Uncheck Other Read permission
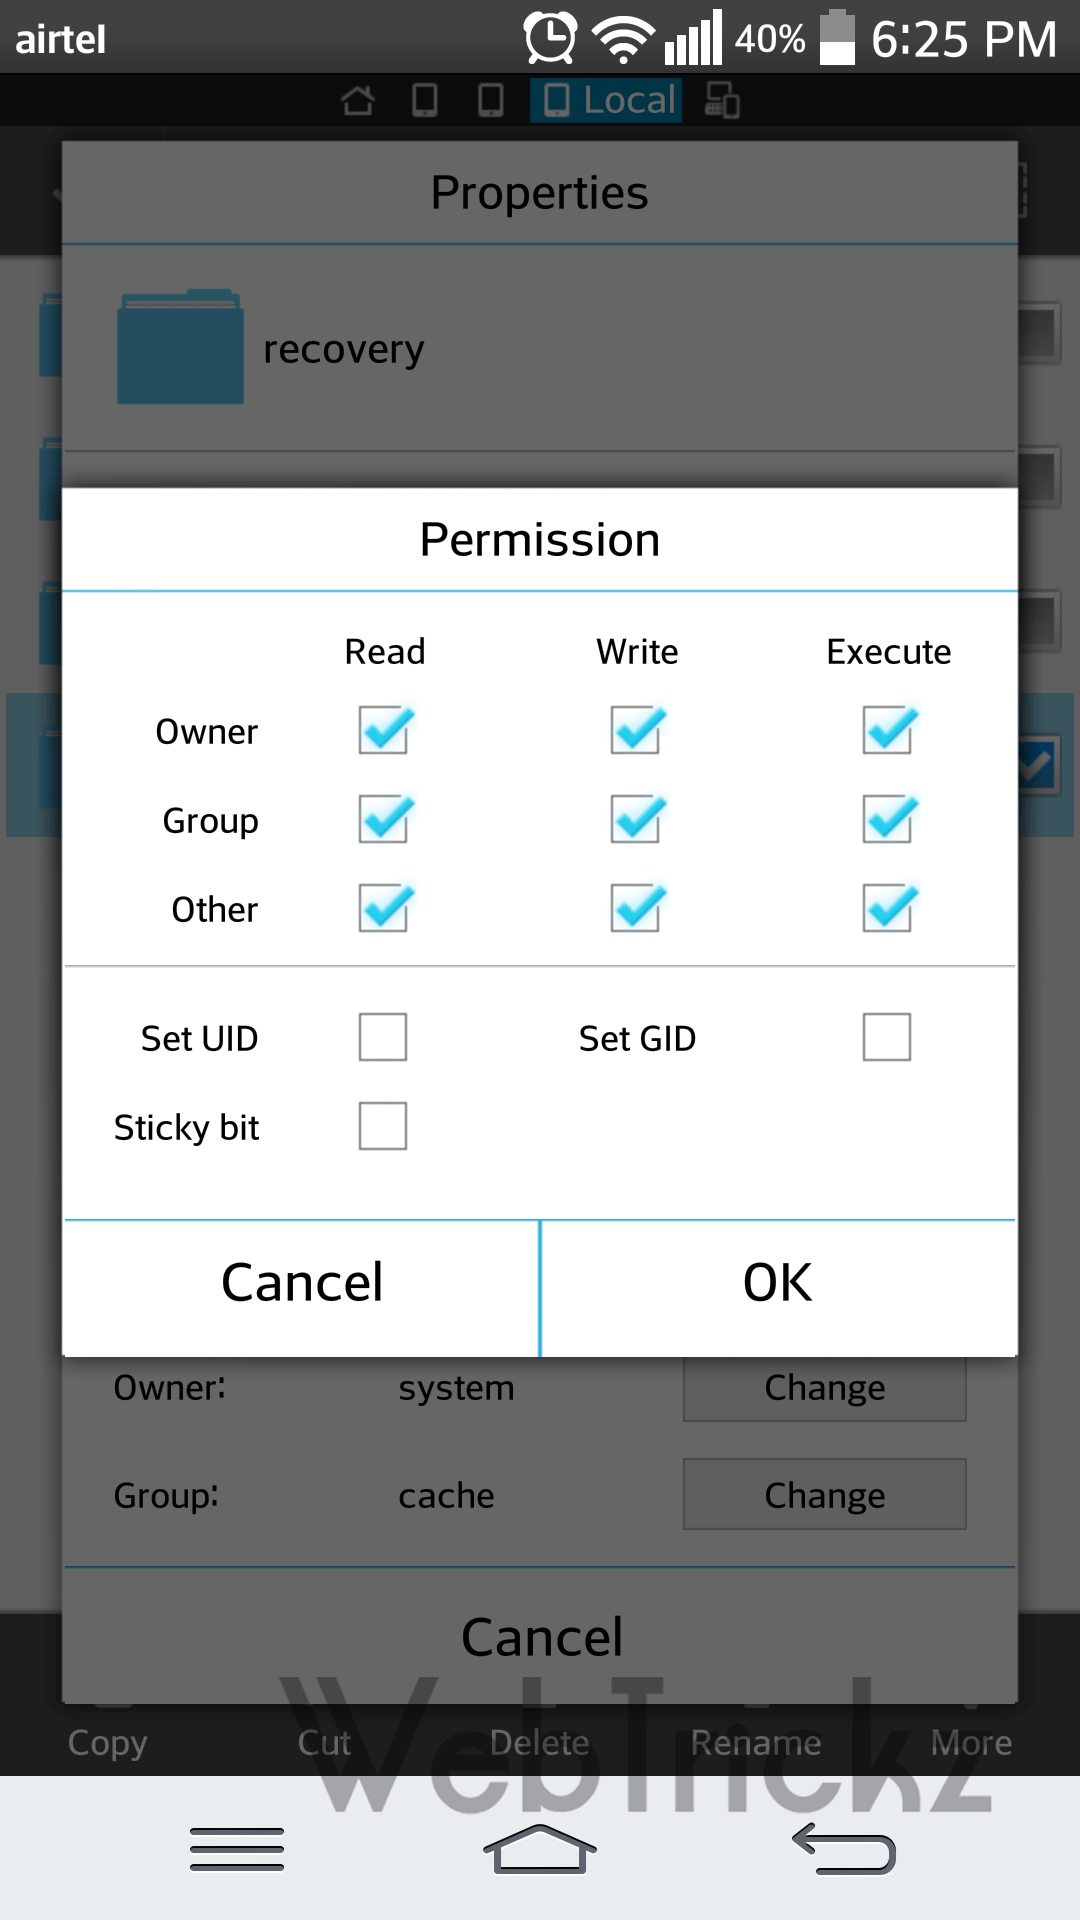 (x=385, y=908)
